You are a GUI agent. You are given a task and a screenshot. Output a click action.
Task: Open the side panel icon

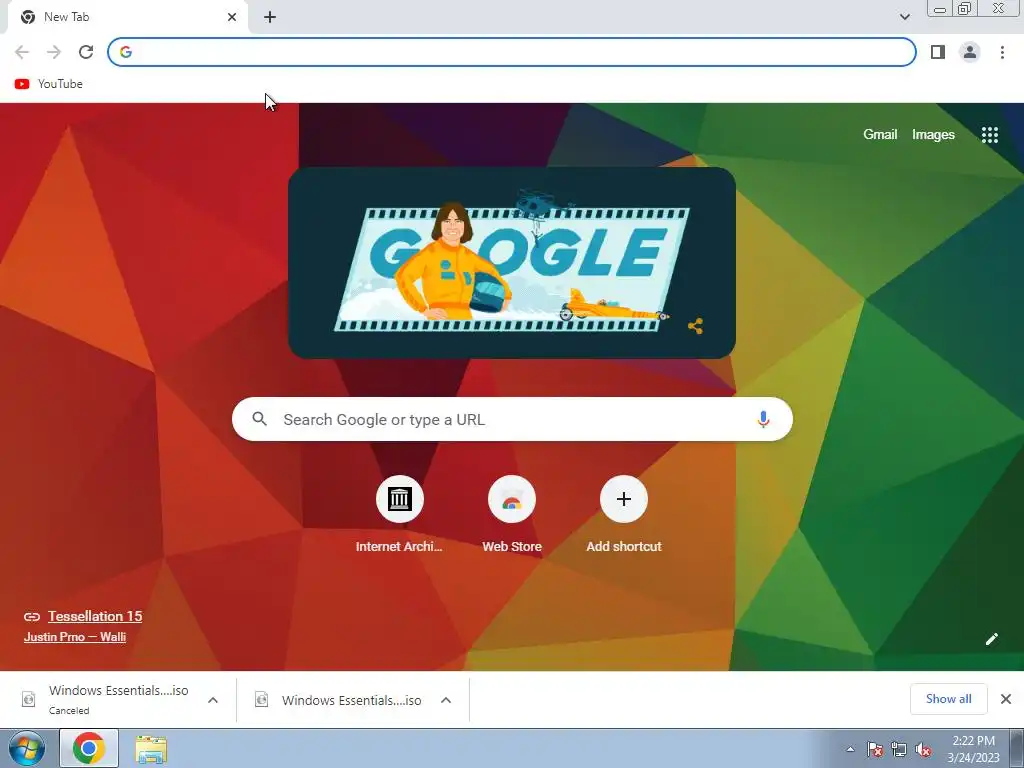[938, 52]
